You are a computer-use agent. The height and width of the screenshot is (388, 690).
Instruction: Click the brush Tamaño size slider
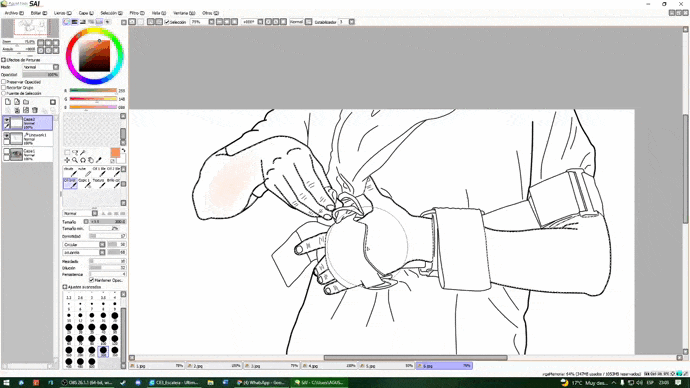108,222
